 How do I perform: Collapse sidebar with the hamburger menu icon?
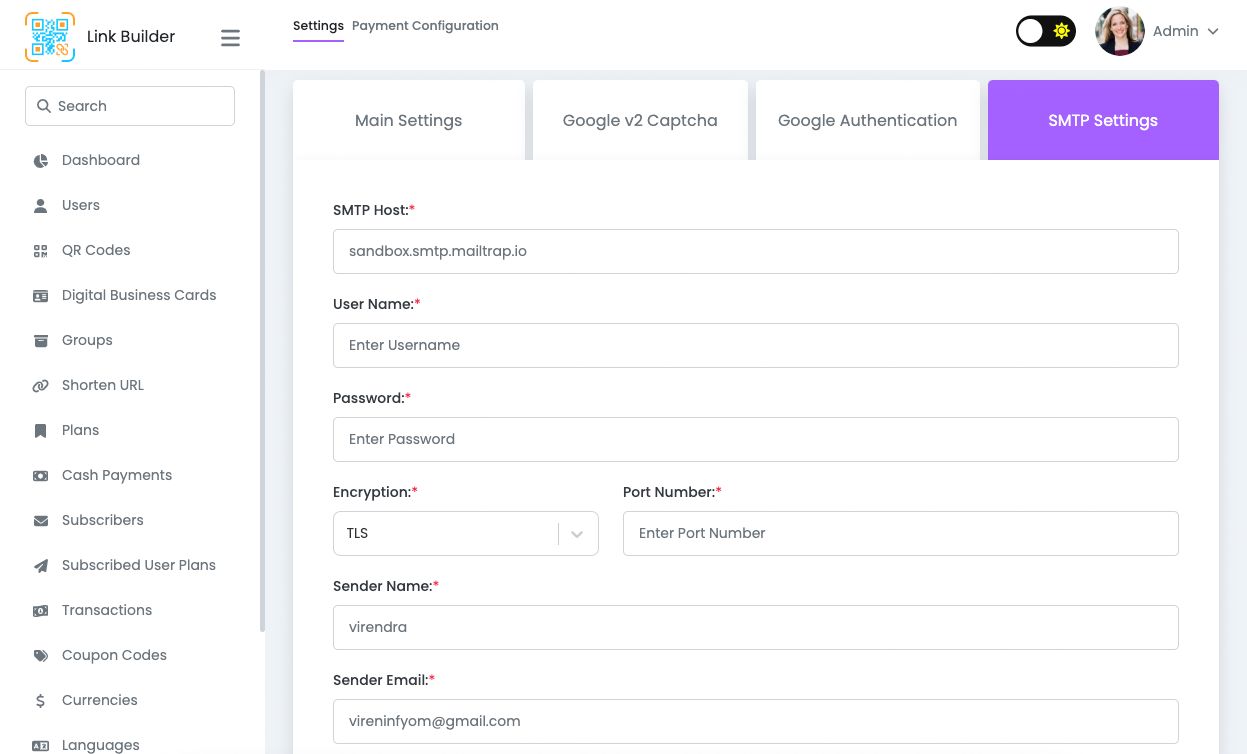pyautogui.click(x=230, y=38)
